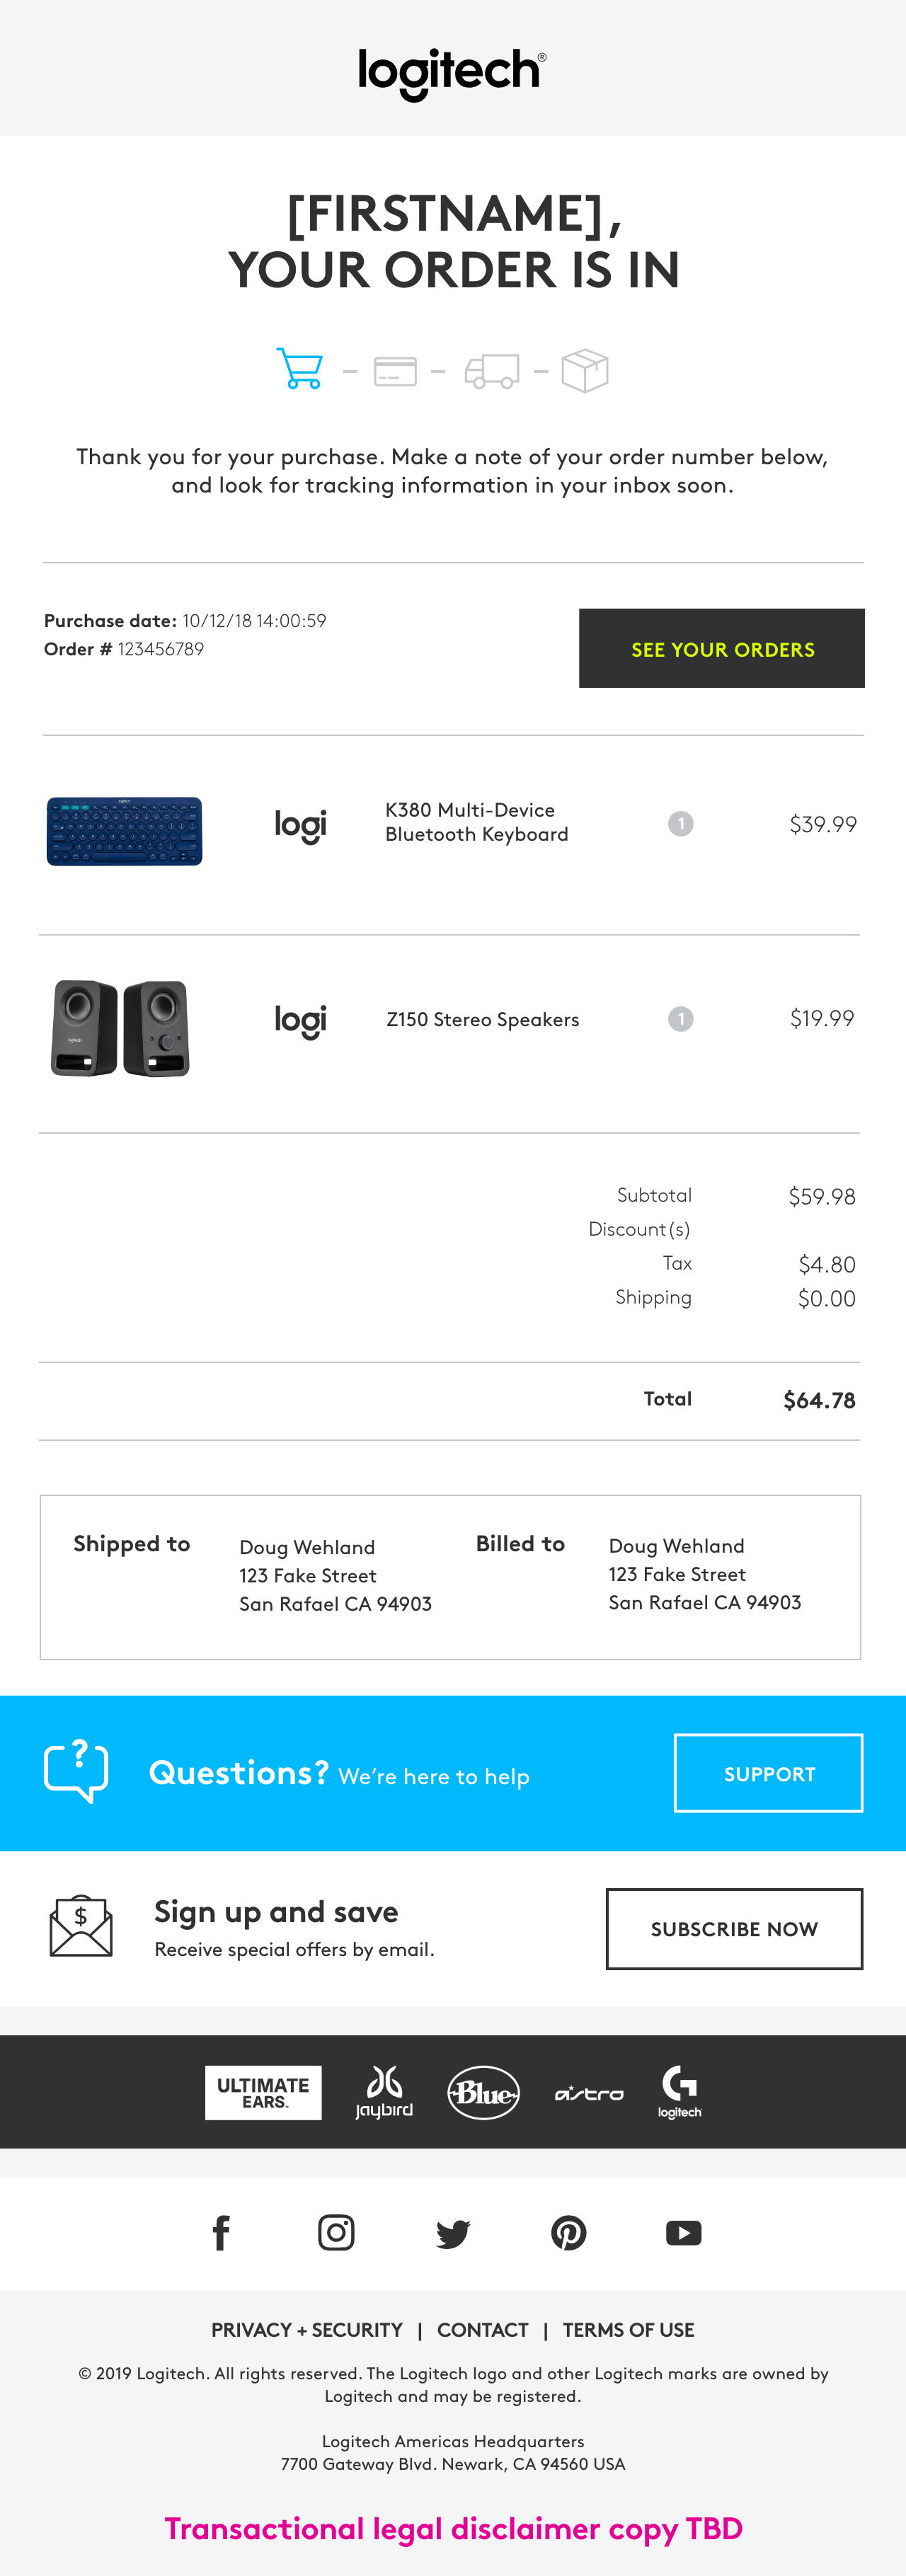Click the Logitech G logo
This screenshot has width=906, height=2576.
click(x=680, y=2092)
